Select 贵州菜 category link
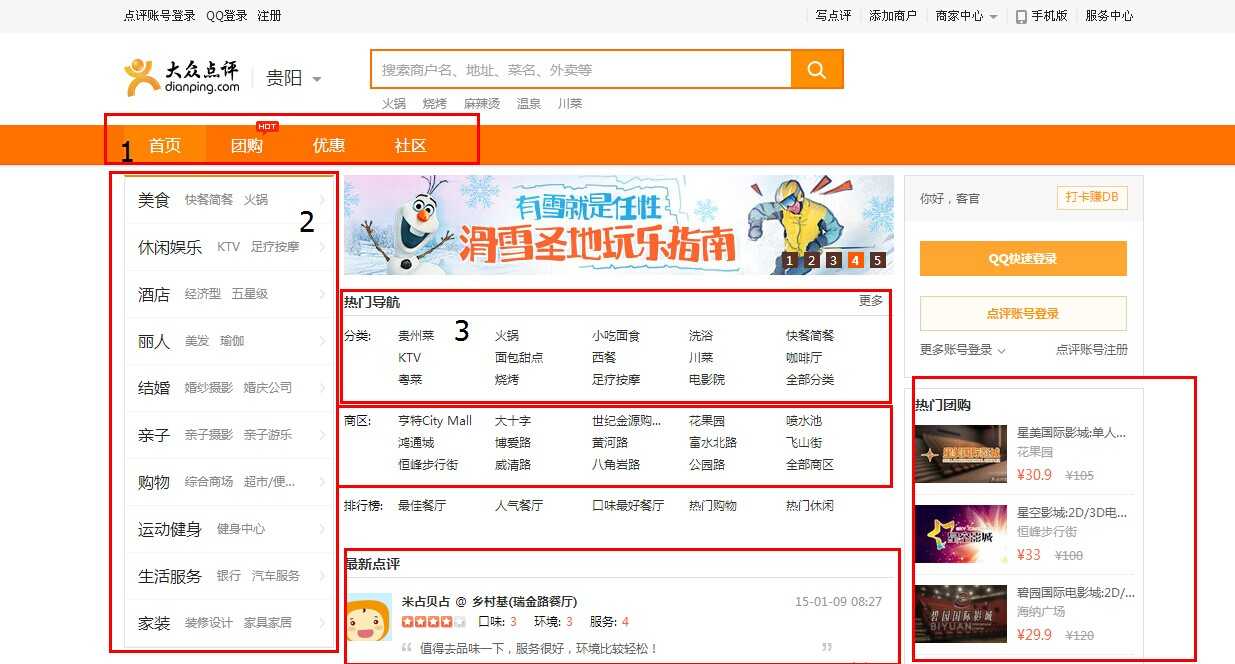 pyautogui.click(x=416, y=336)
